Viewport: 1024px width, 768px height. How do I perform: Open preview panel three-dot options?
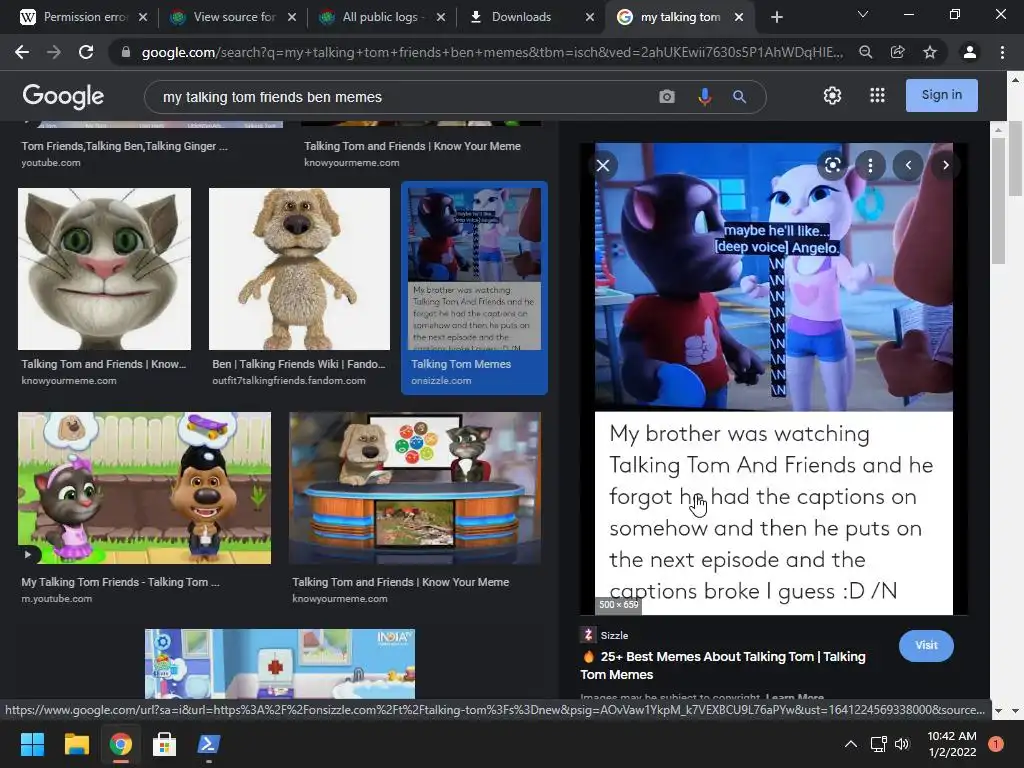[x=870, y=165]
